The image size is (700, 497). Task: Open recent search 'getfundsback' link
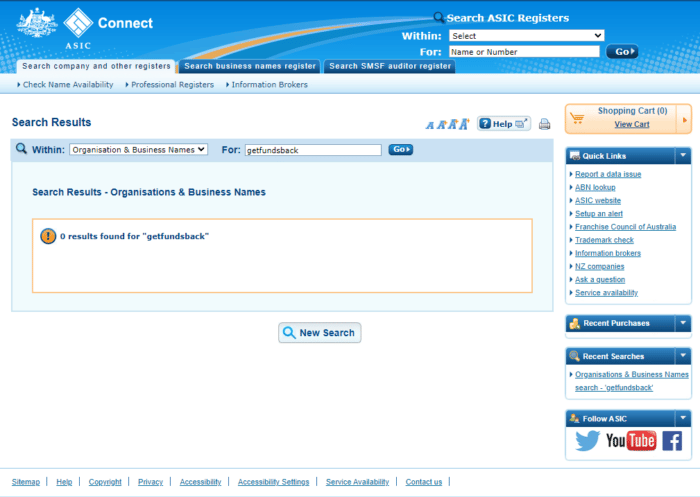[631, 381]
